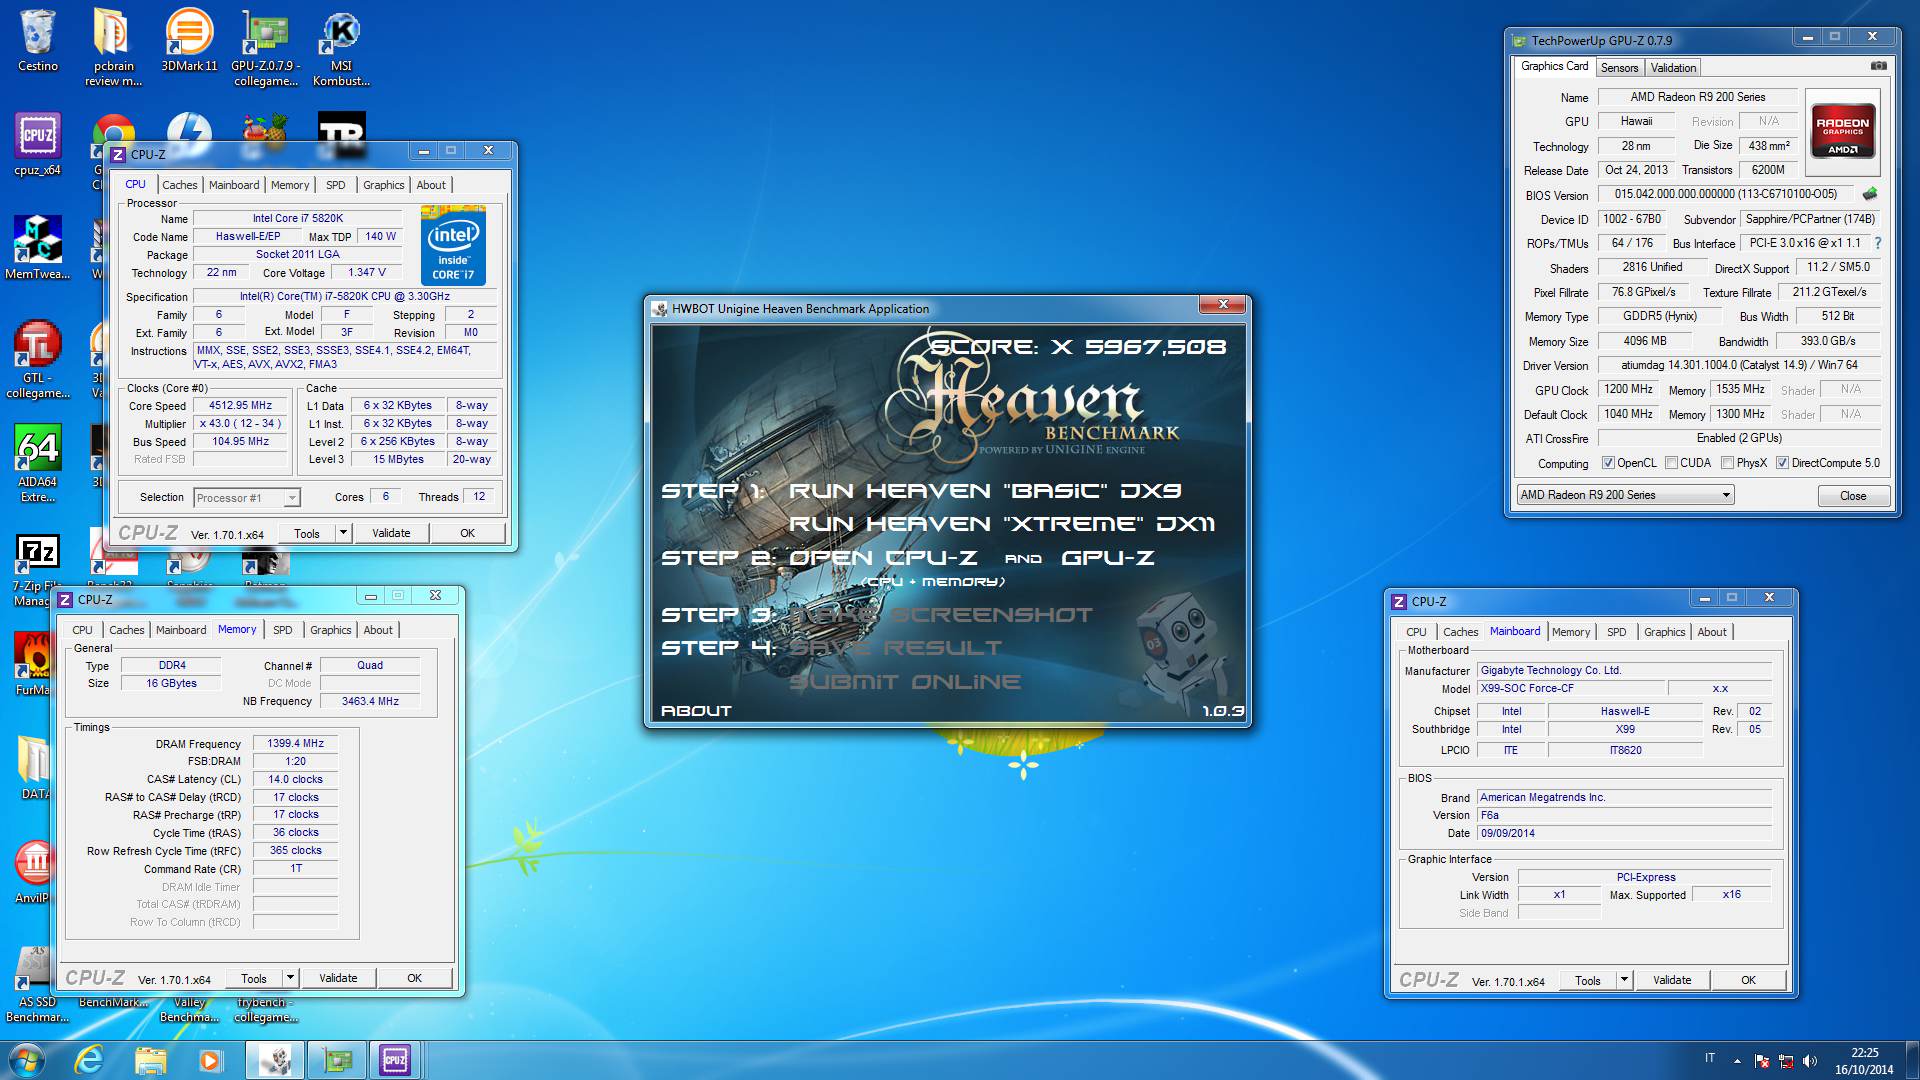Click SUBMIT ONLINE in HWBOT Heaven
The image size is (1920, 1080).
pos(905,682)
